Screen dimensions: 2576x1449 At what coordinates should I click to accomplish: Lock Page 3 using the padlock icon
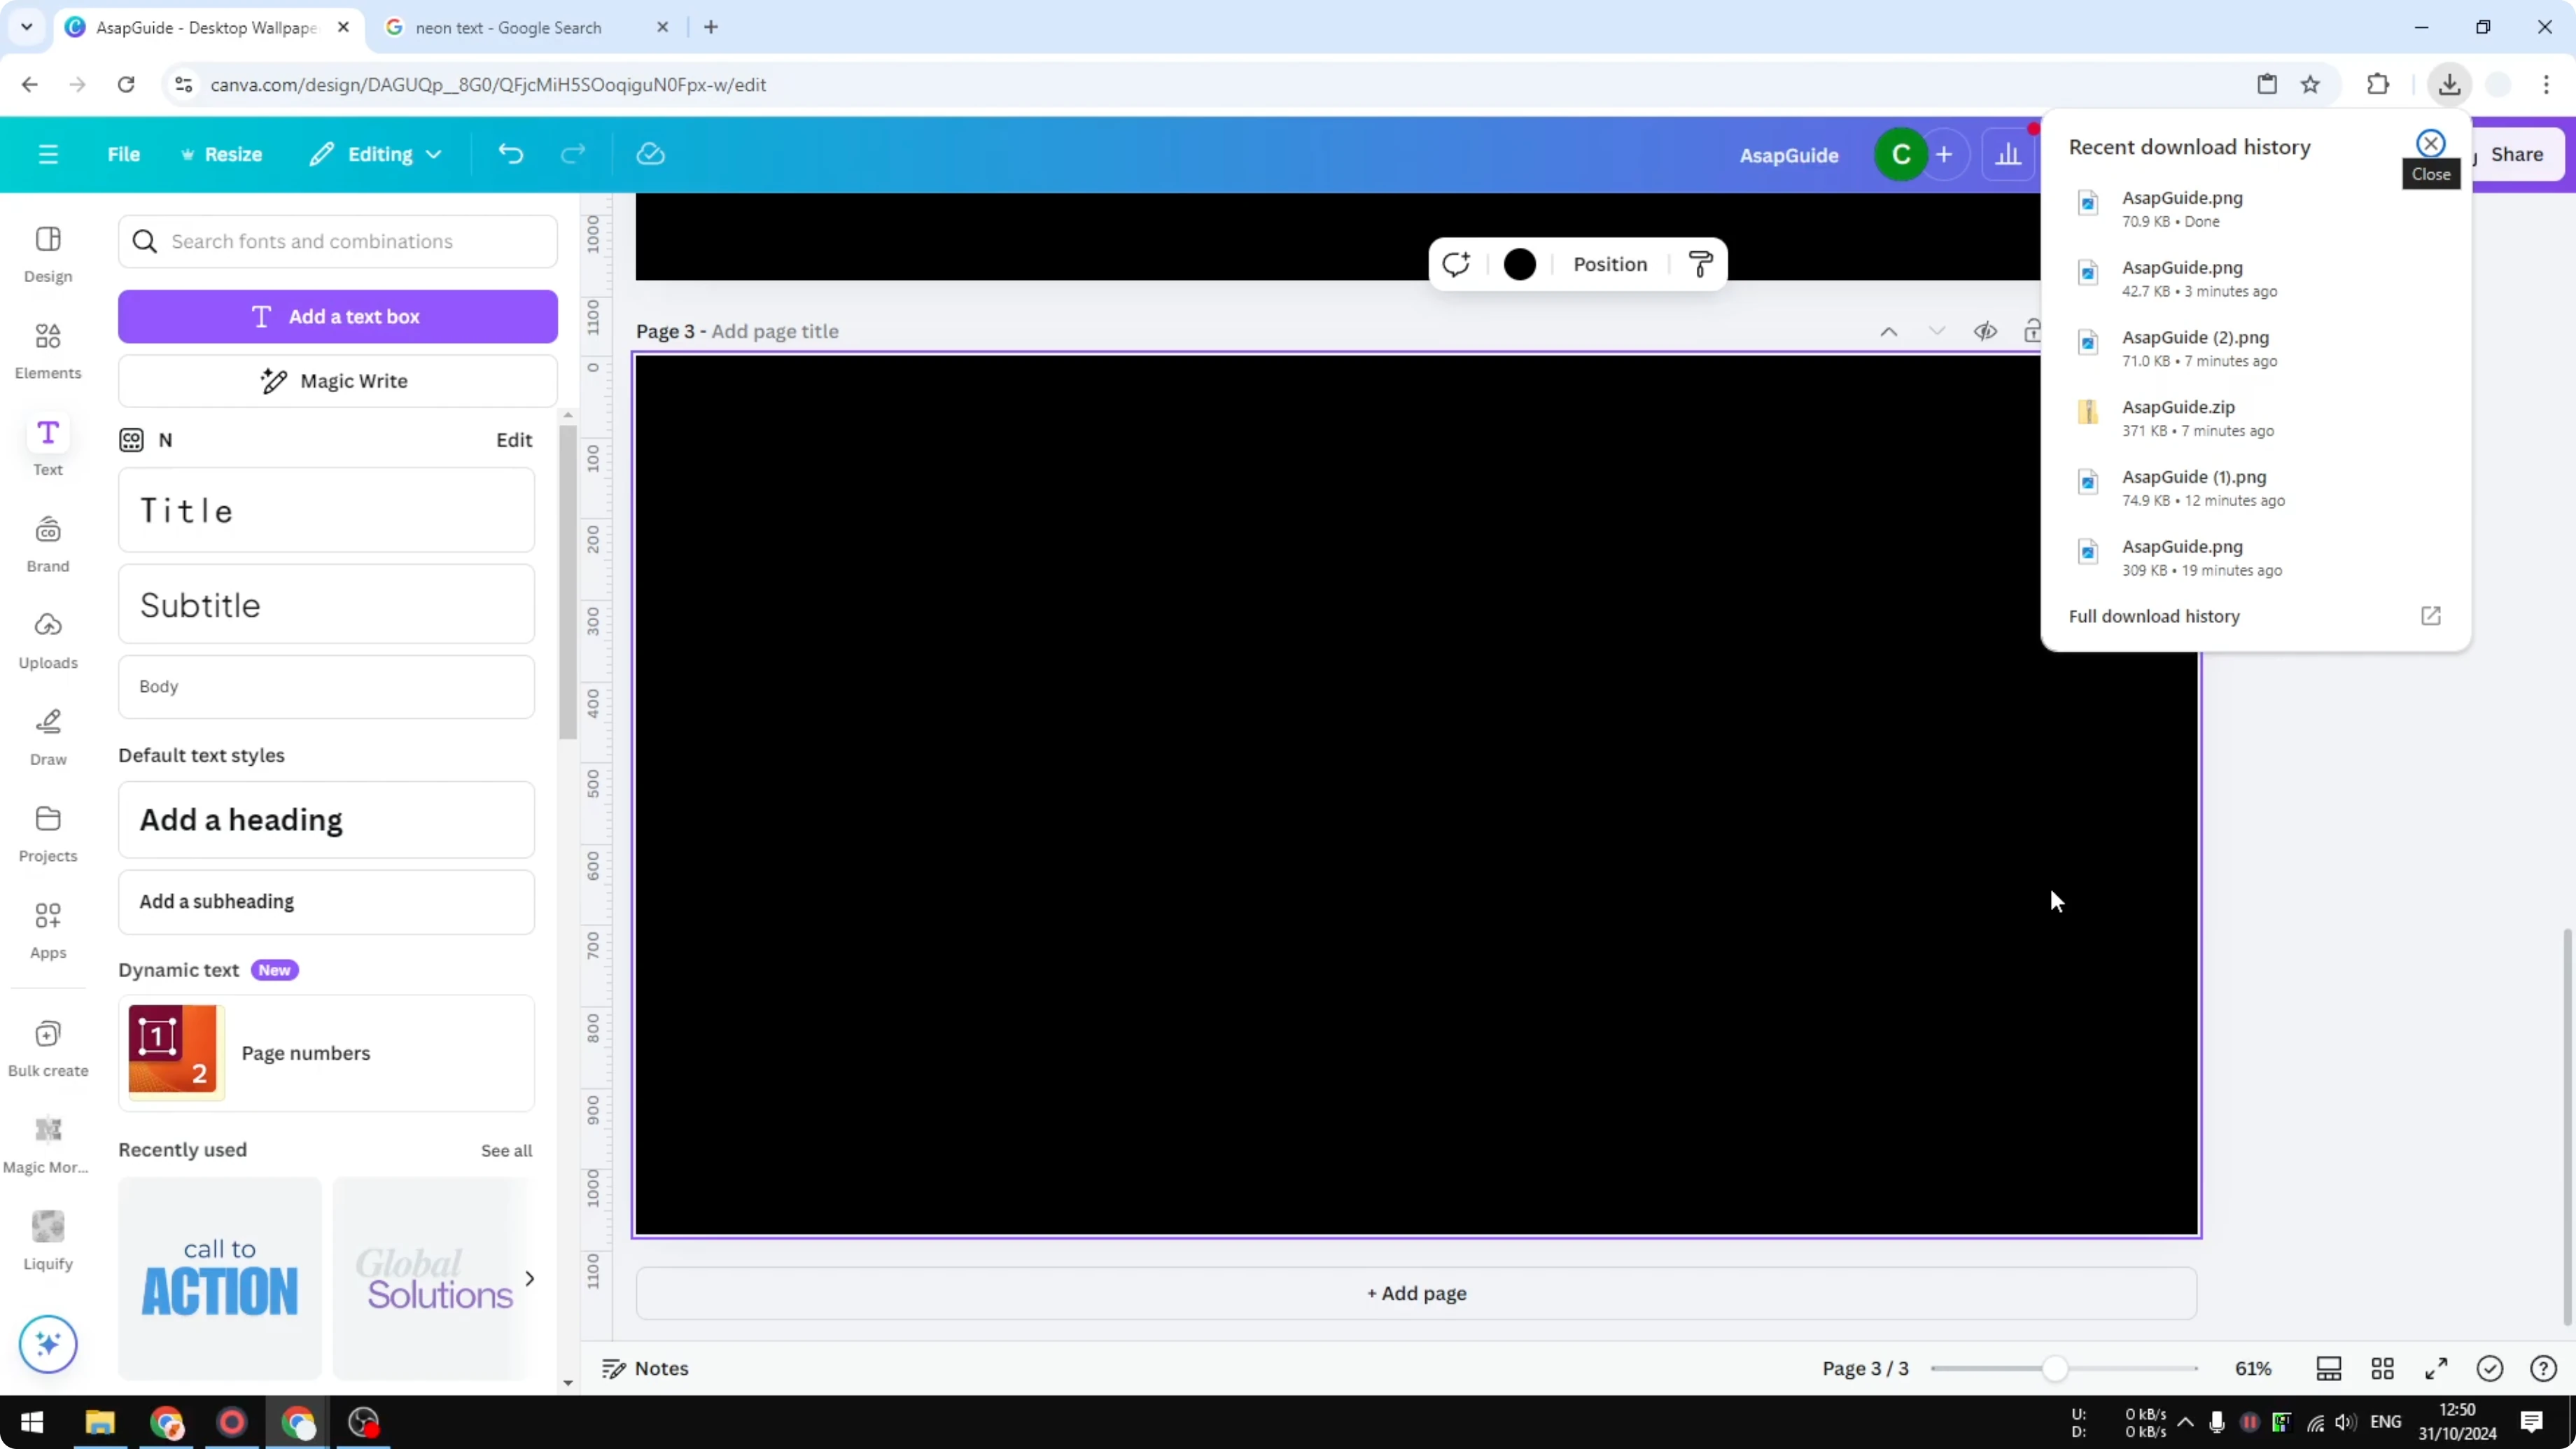tap(2034, 330)
